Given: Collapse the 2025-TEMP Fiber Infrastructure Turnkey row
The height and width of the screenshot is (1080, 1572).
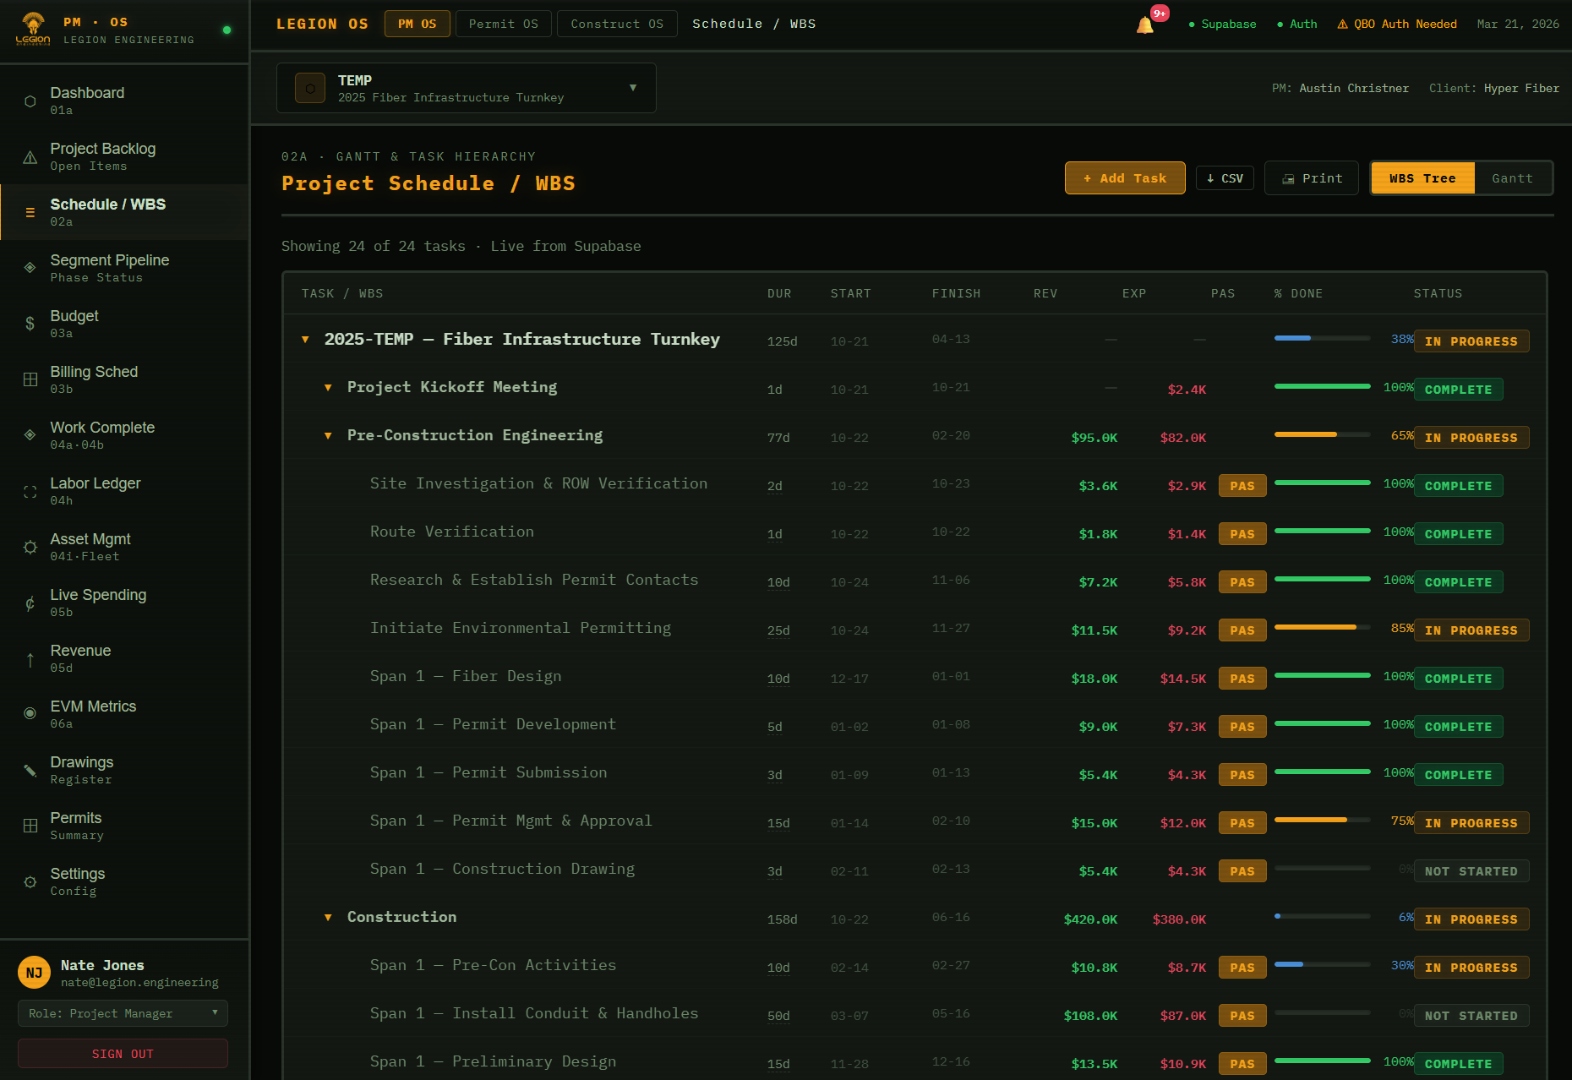Looking at the screenshot, I should (x=305, y=340).
